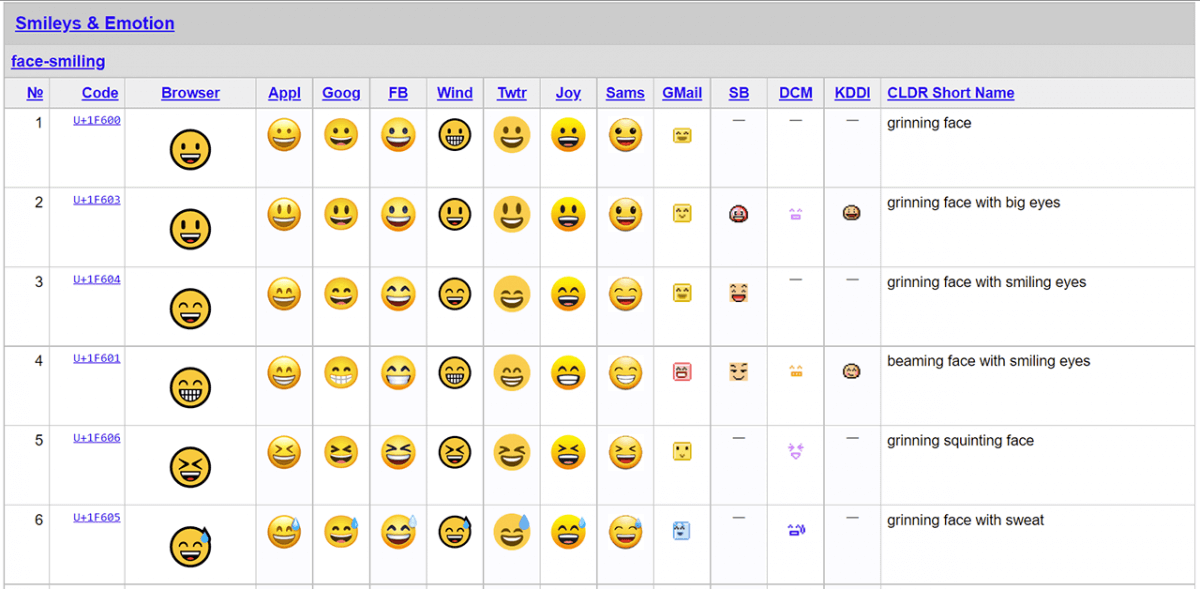Click the JoyPixels grinning face with smiling eyes
The width and height of the screenshot is (1200, 589).
pos(568,293)
